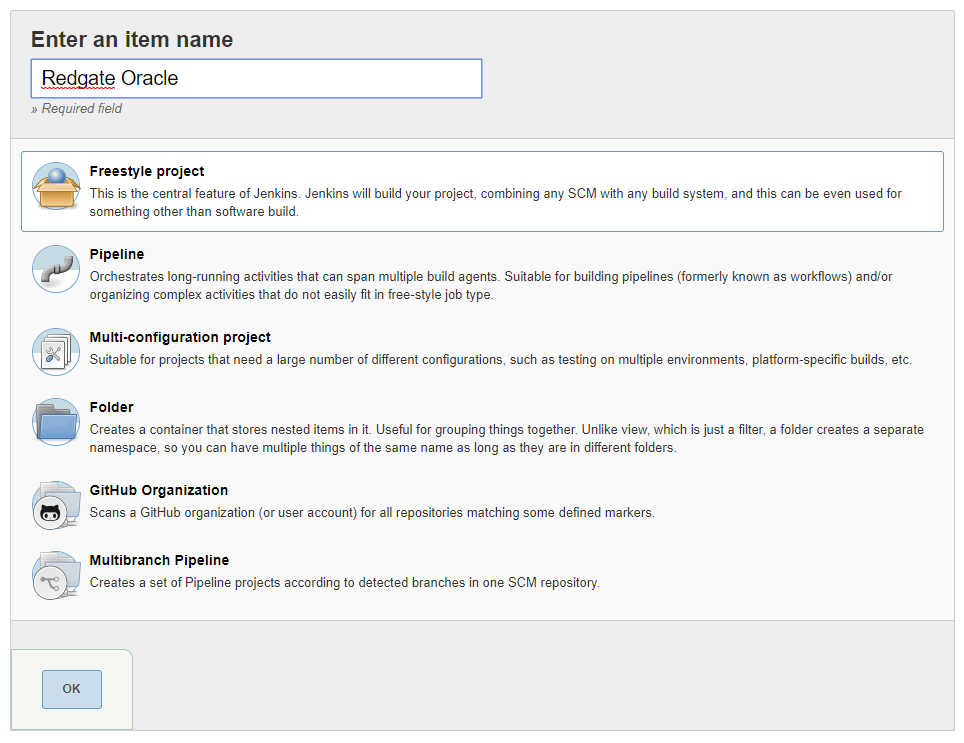Screen dimensions: 964x743
Task: Select the Freestyle project title
Action: tap(147, 171)
